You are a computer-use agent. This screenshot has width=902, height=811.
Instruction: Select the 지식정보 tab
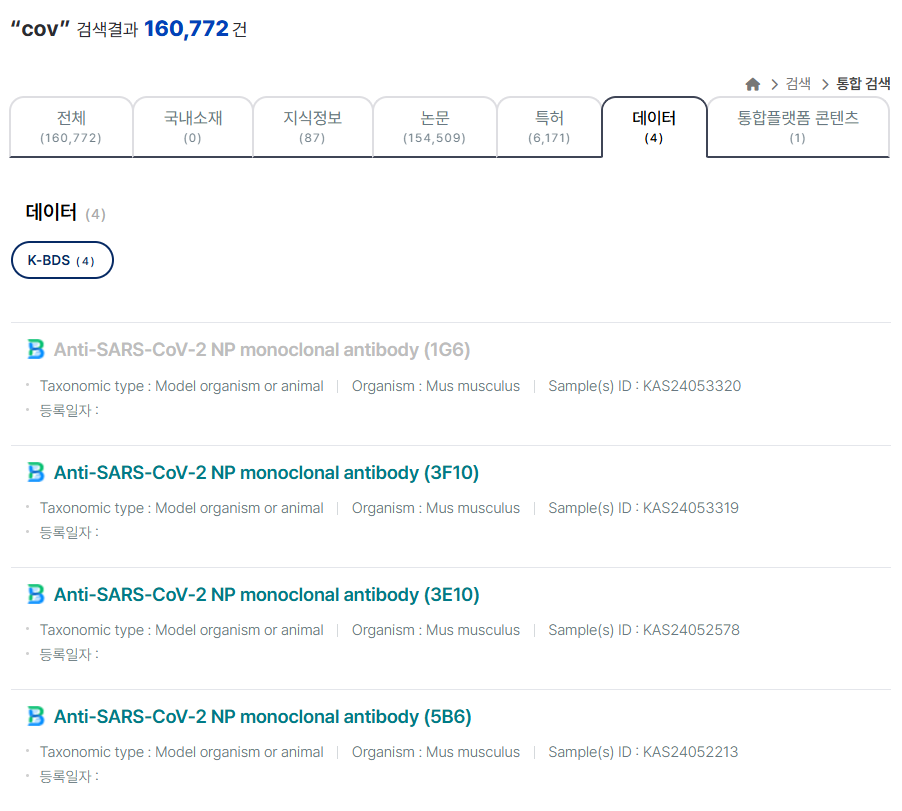tap(313, 127)
